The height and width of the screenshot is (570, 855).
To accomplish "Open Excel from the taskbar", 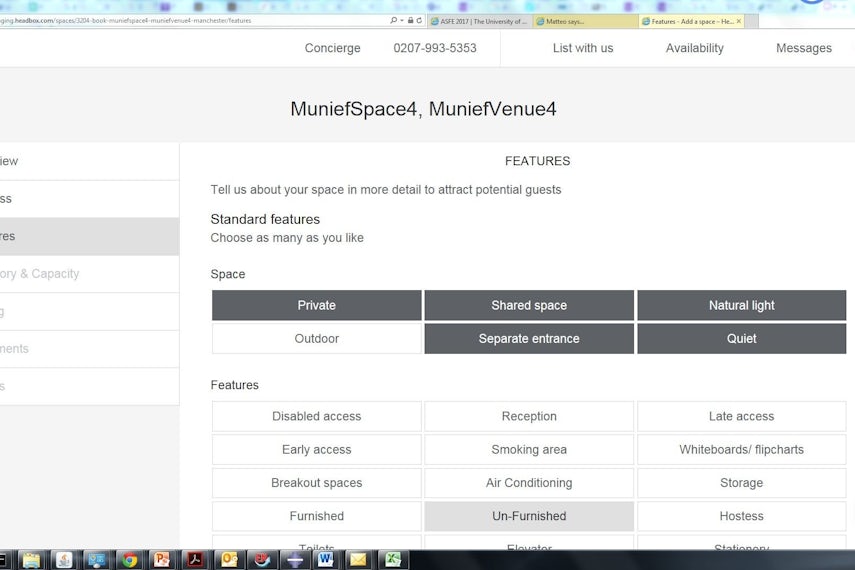I will [x=394, y=560].
